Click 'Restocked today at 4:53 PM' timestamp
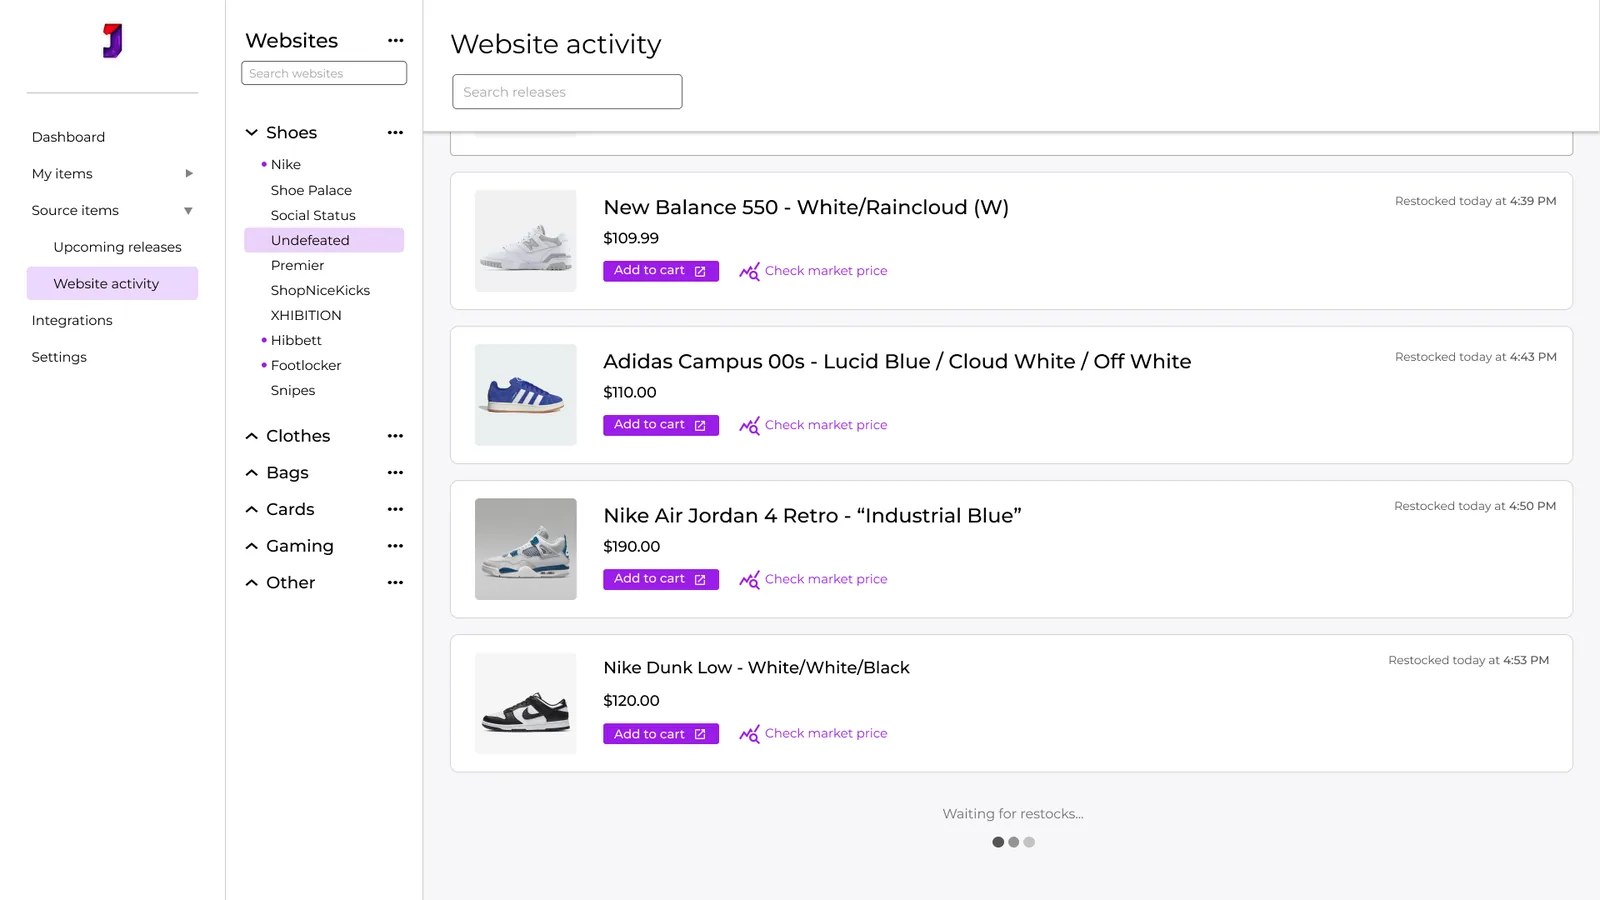 click(1469, 660)
